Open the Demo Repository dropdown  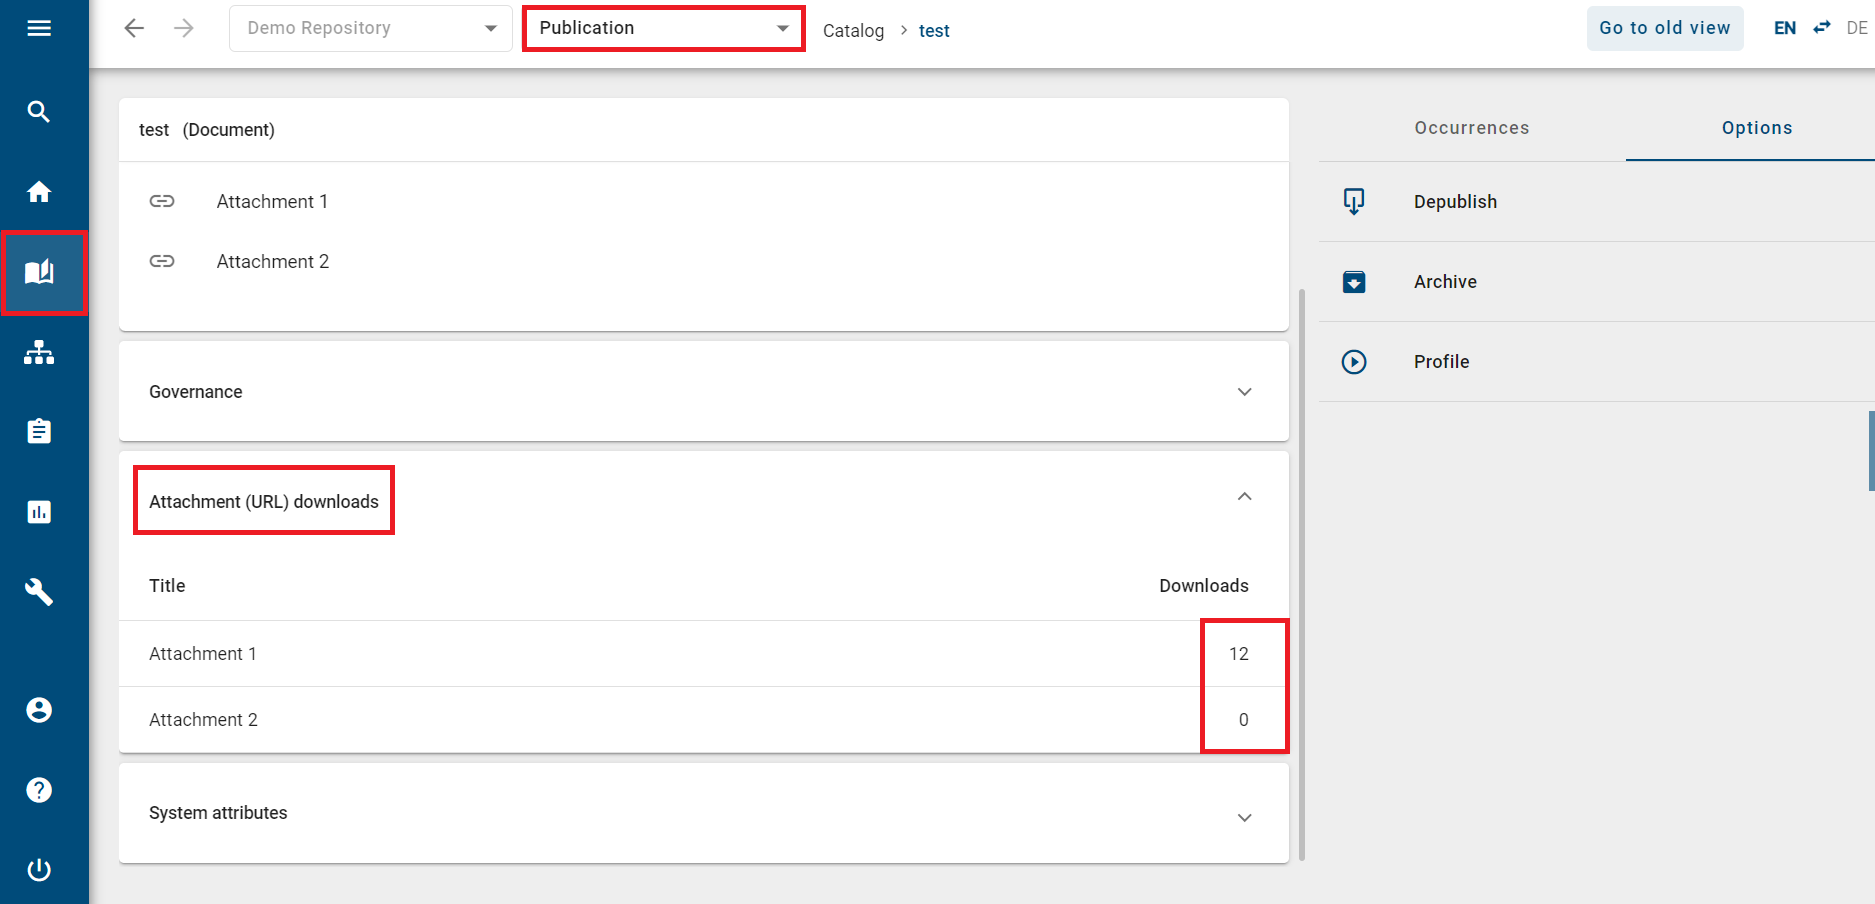369,28
